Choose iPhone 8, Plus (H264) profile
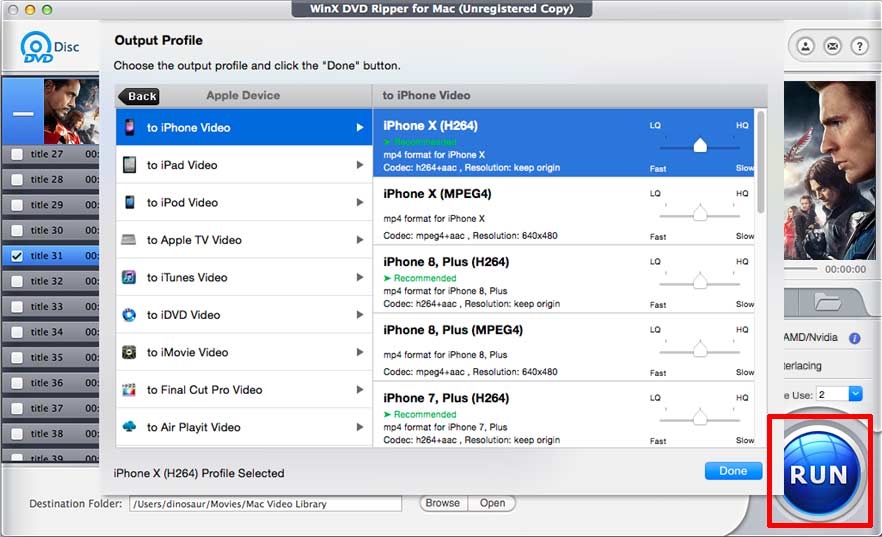Viewport: 882px width, 537px height. pyautogui.click(x=564, y=279)
